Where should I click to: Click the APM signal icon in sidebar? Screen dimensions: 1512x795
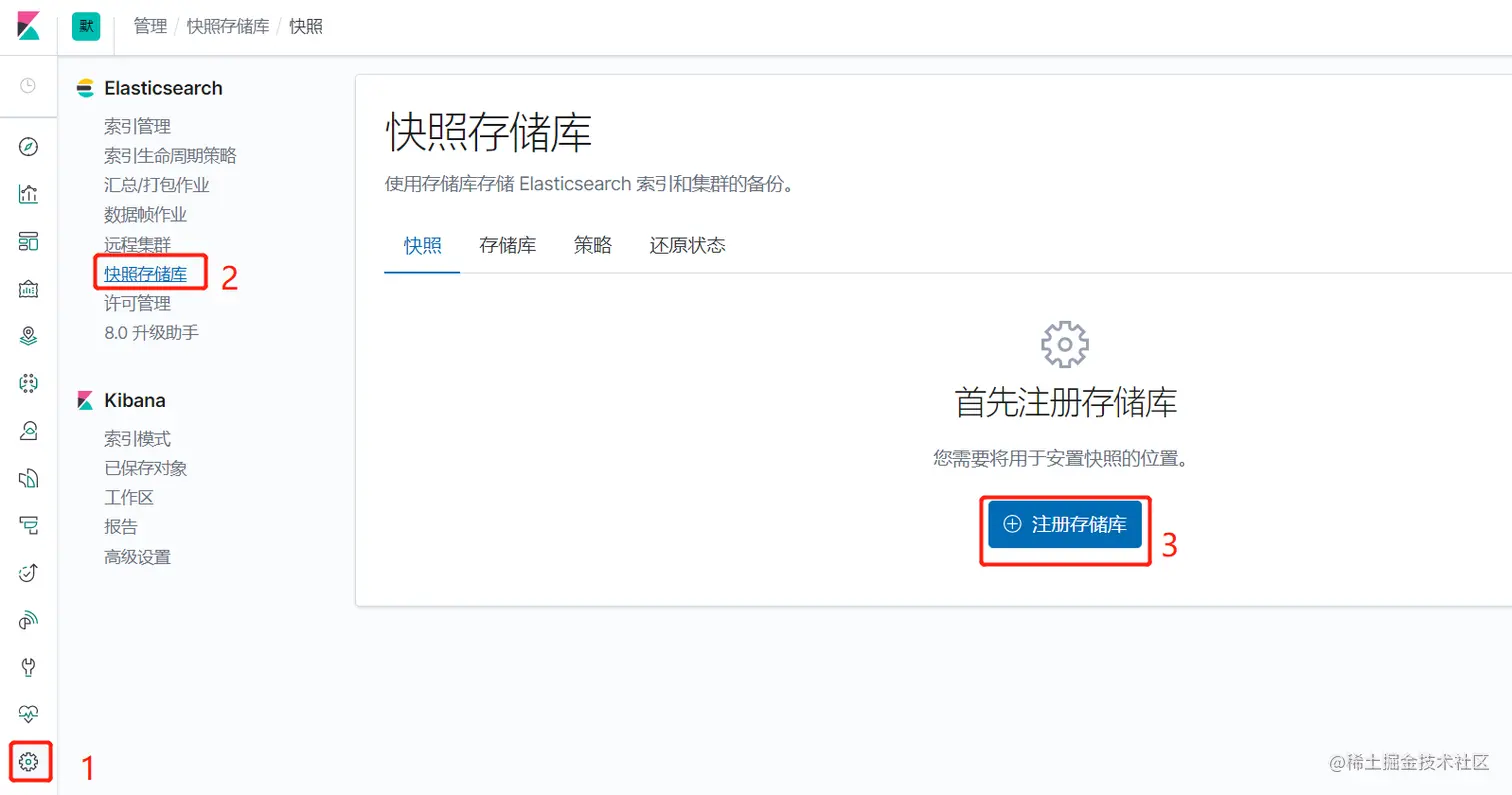[x=29, y=619]
